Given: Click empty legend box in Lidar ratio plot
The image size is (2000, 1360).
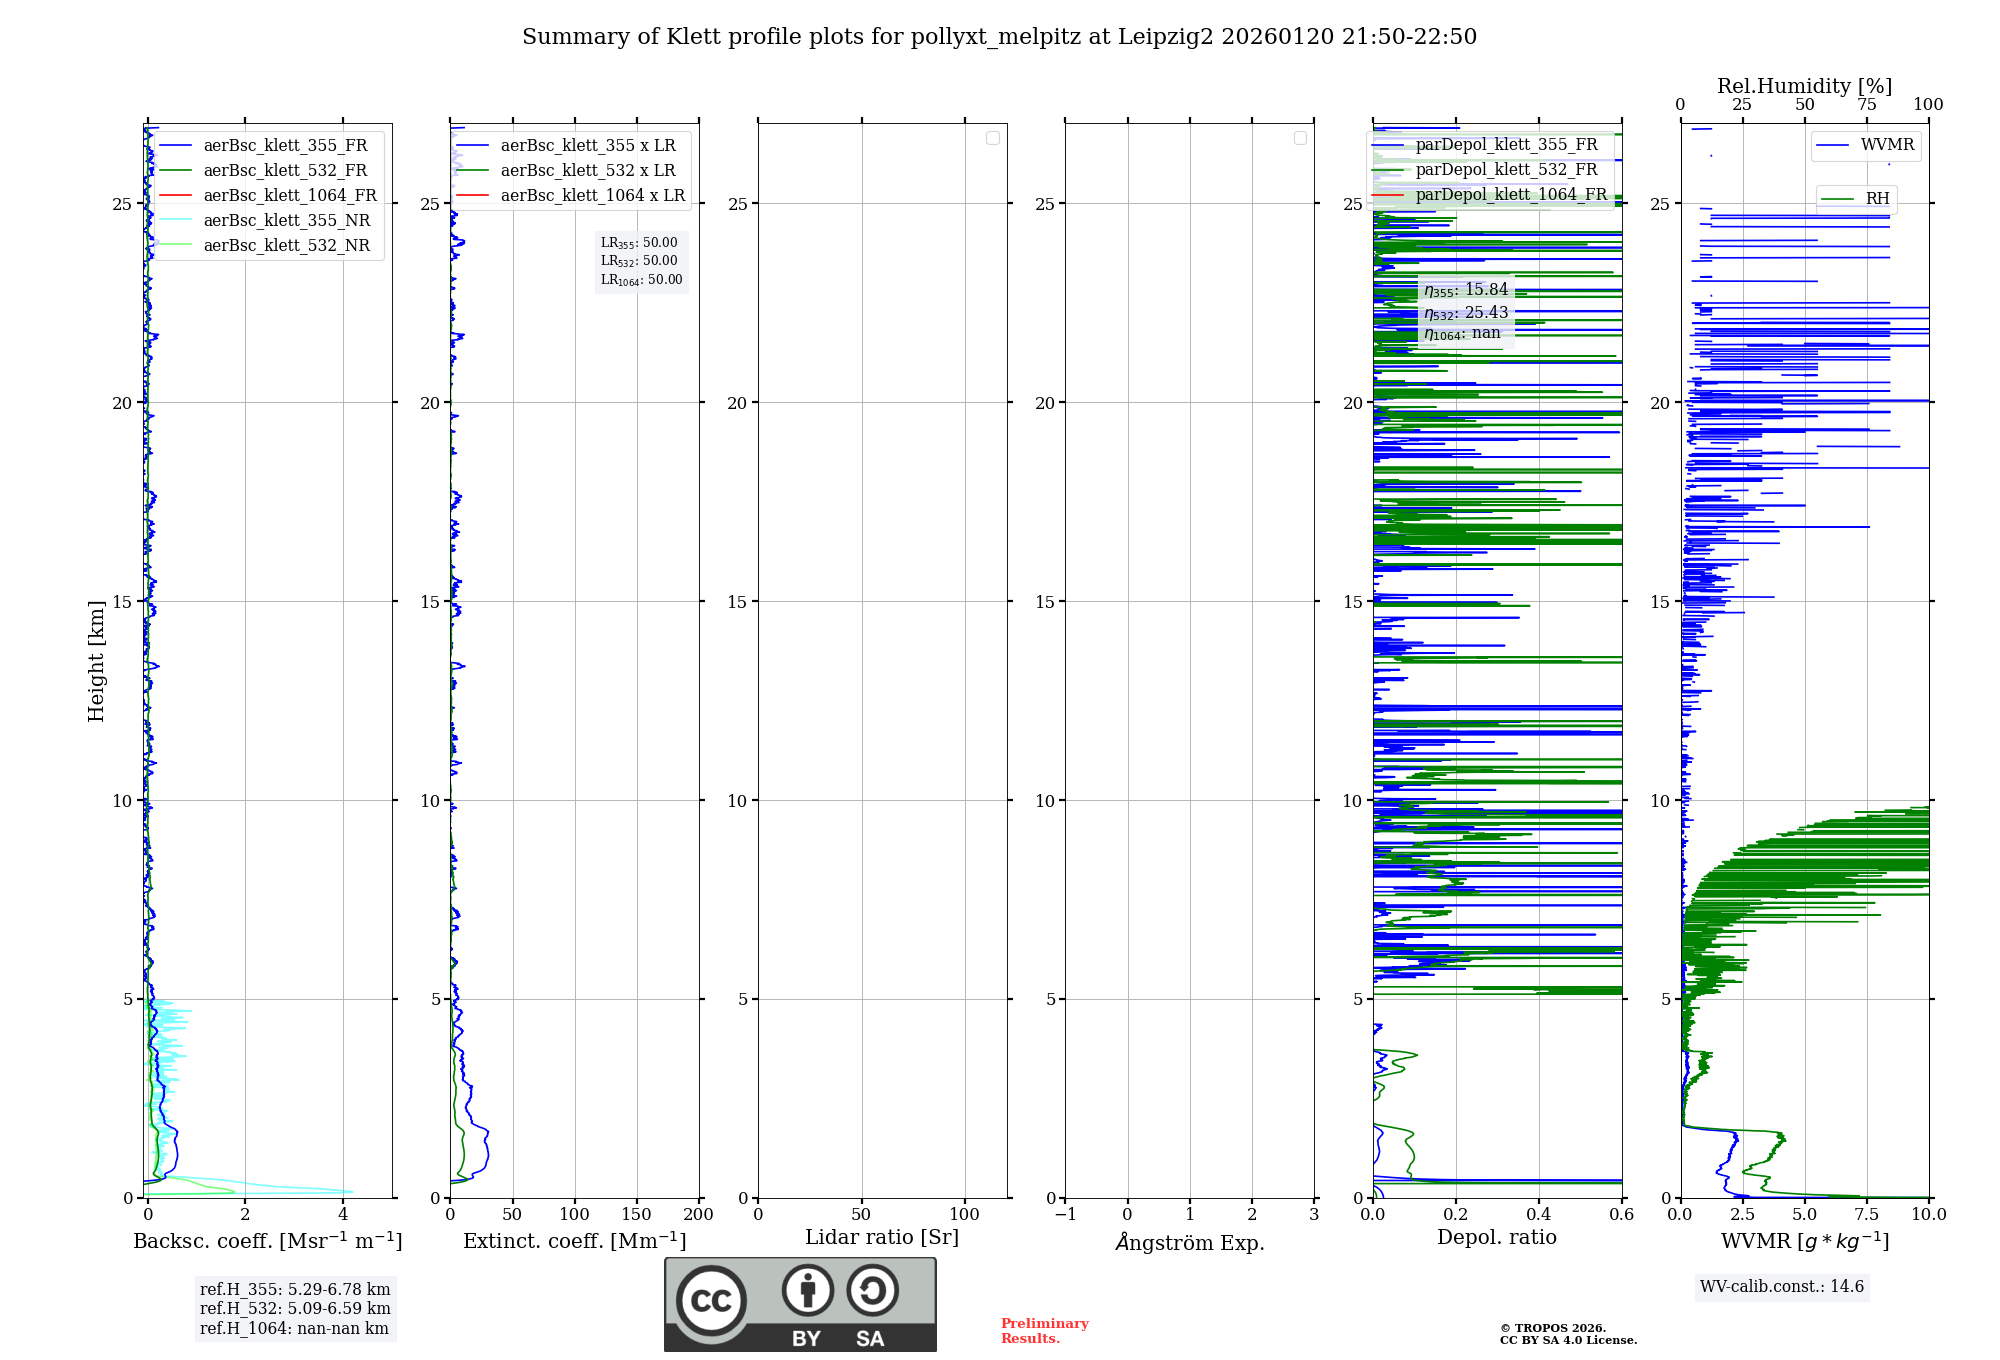Looking at the screenshot, I should pos(992,138).
